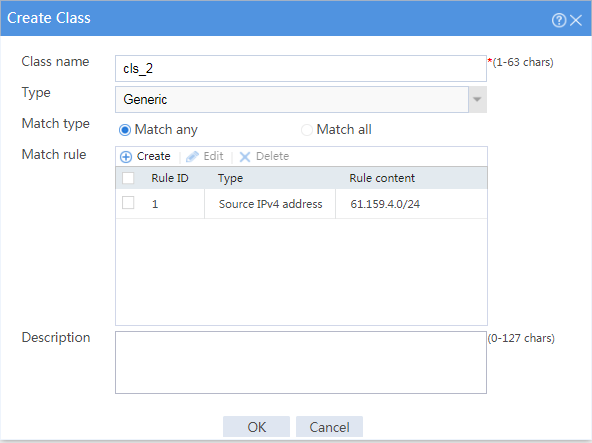Click the Rule content column header
The image size is (592, 443).
tap(382, 178)
